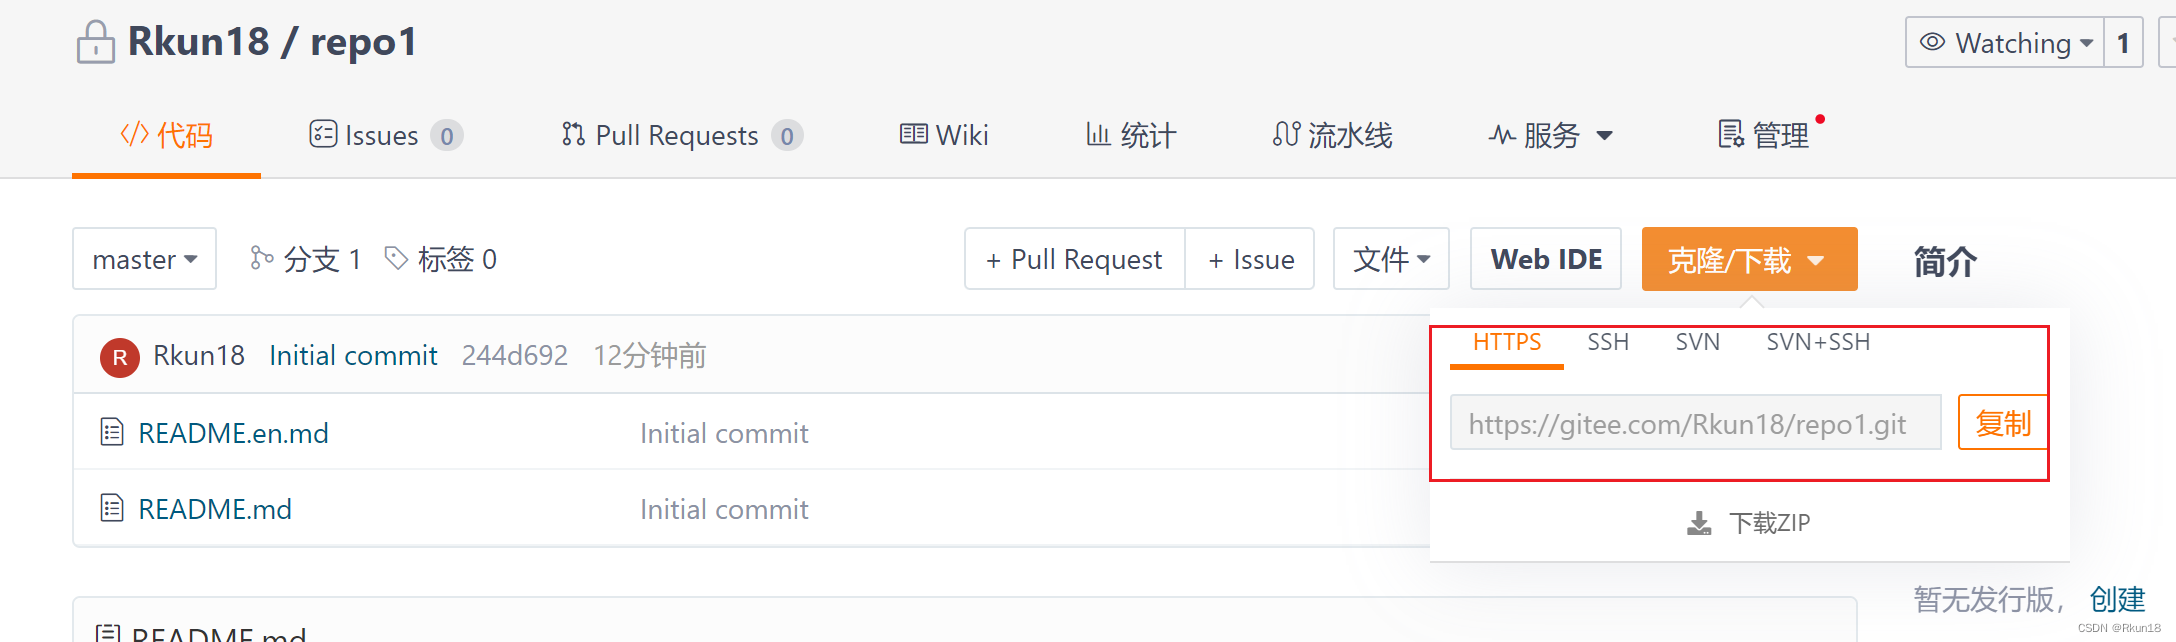This screenshot has width=2176, height=642.
Task: Open the Initial commit link
Action: point(353,356)
